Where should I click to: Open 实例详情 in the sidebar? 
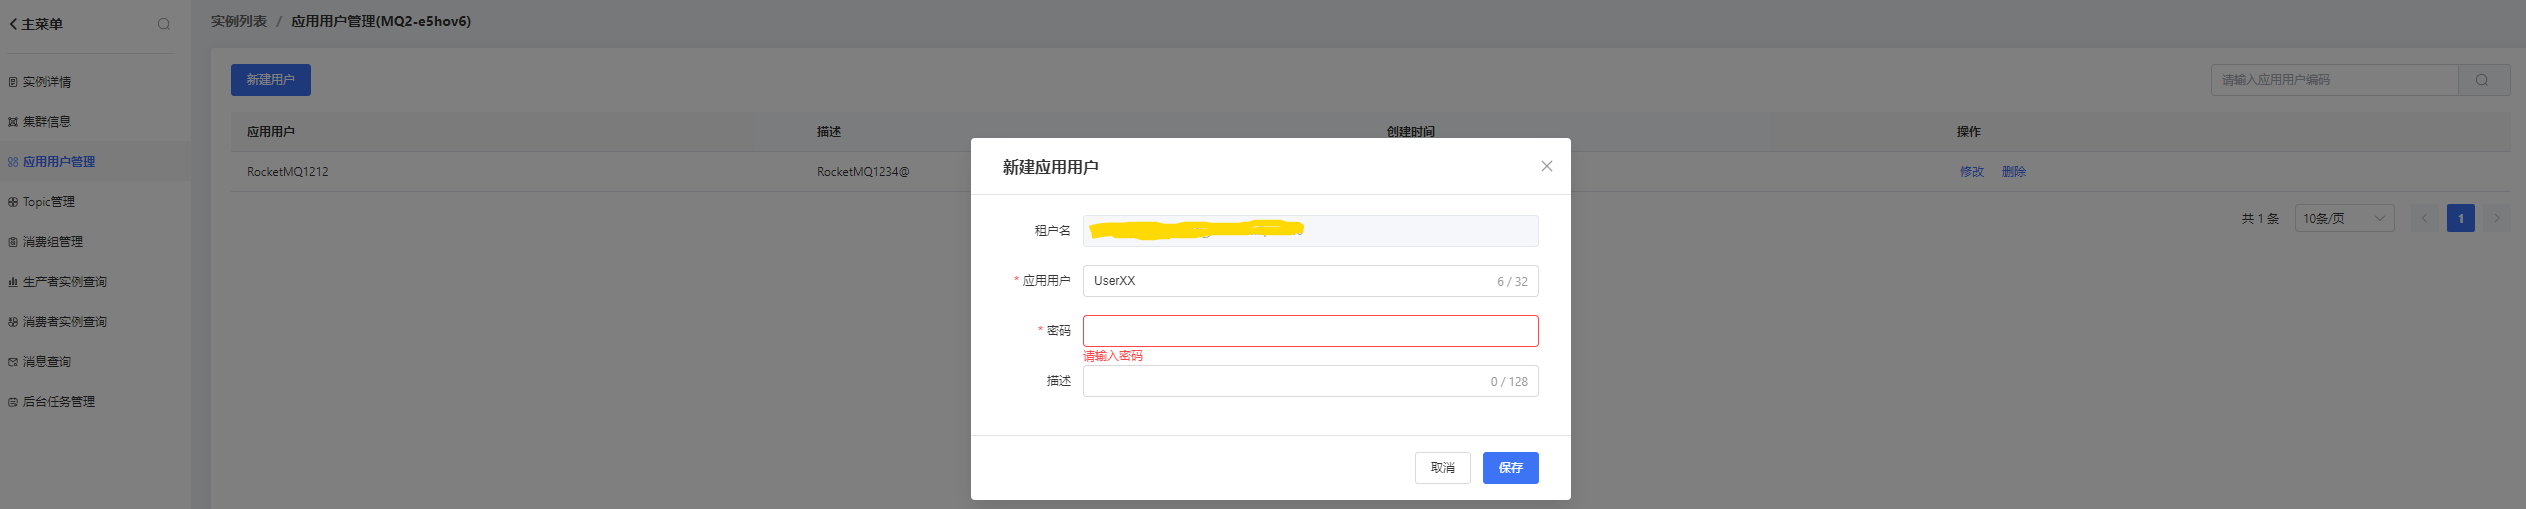click(47, 82)
